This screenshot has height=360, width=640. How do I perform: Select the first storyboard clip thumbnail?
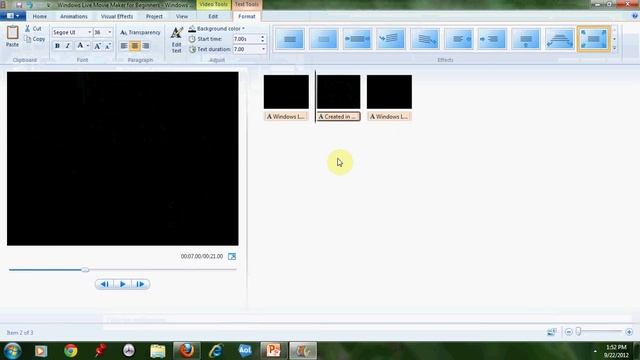coord(286,91)
